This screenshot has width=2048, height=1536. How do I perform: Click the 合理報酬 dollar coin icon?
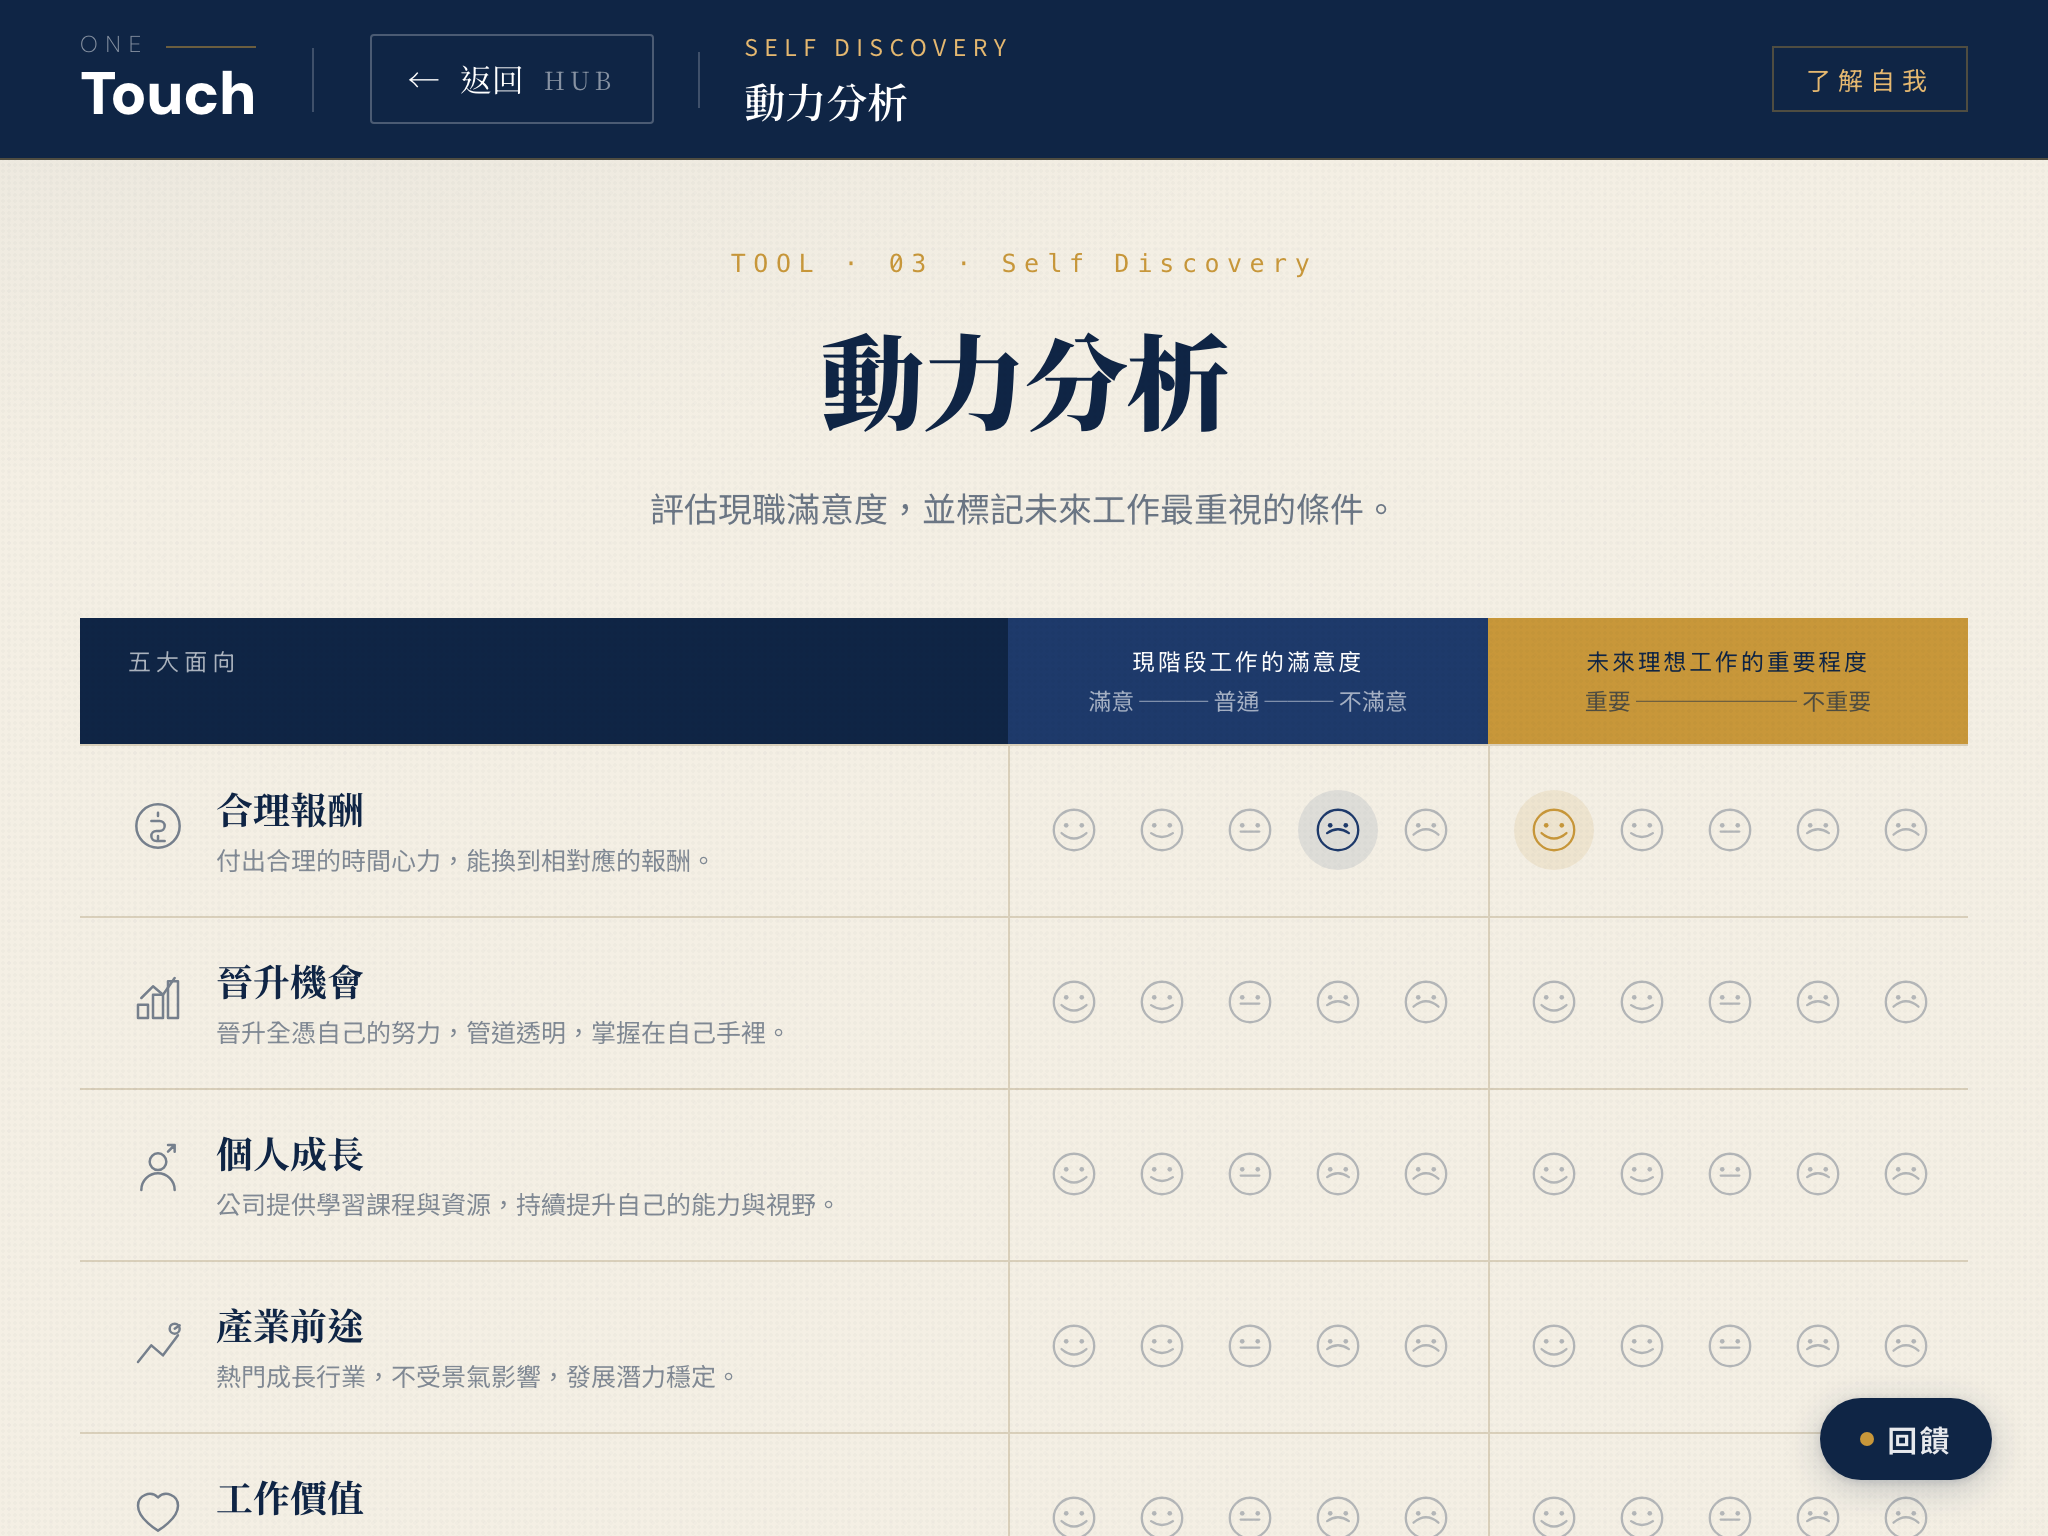pos(158,826)
